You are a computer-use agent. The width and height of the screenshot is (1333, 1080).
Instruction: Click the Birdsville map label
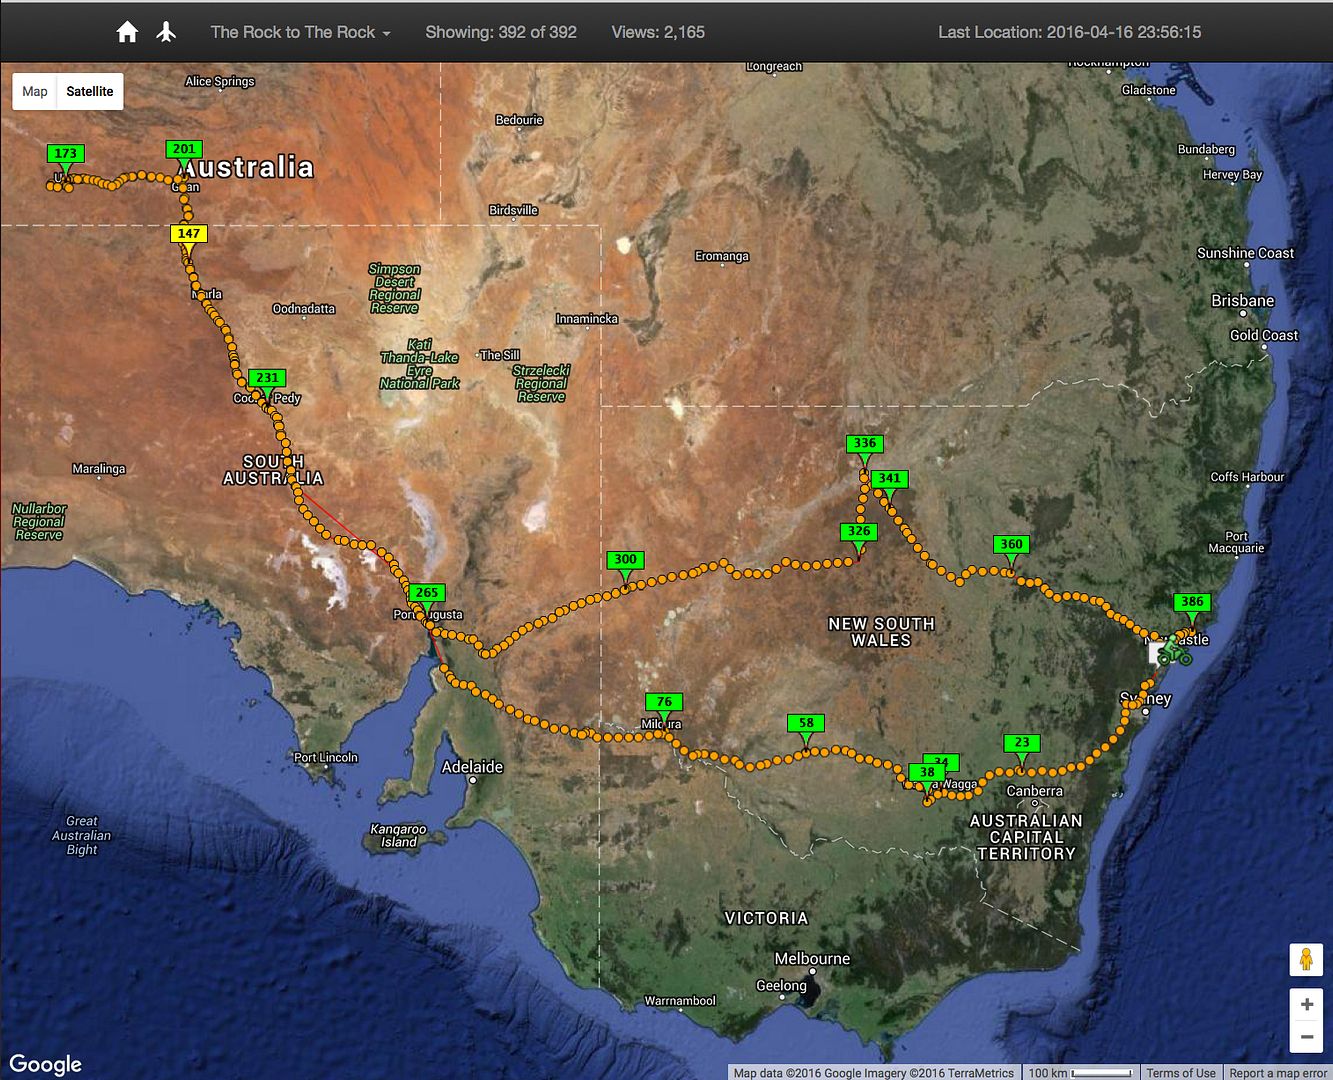[x=514, y=210]
